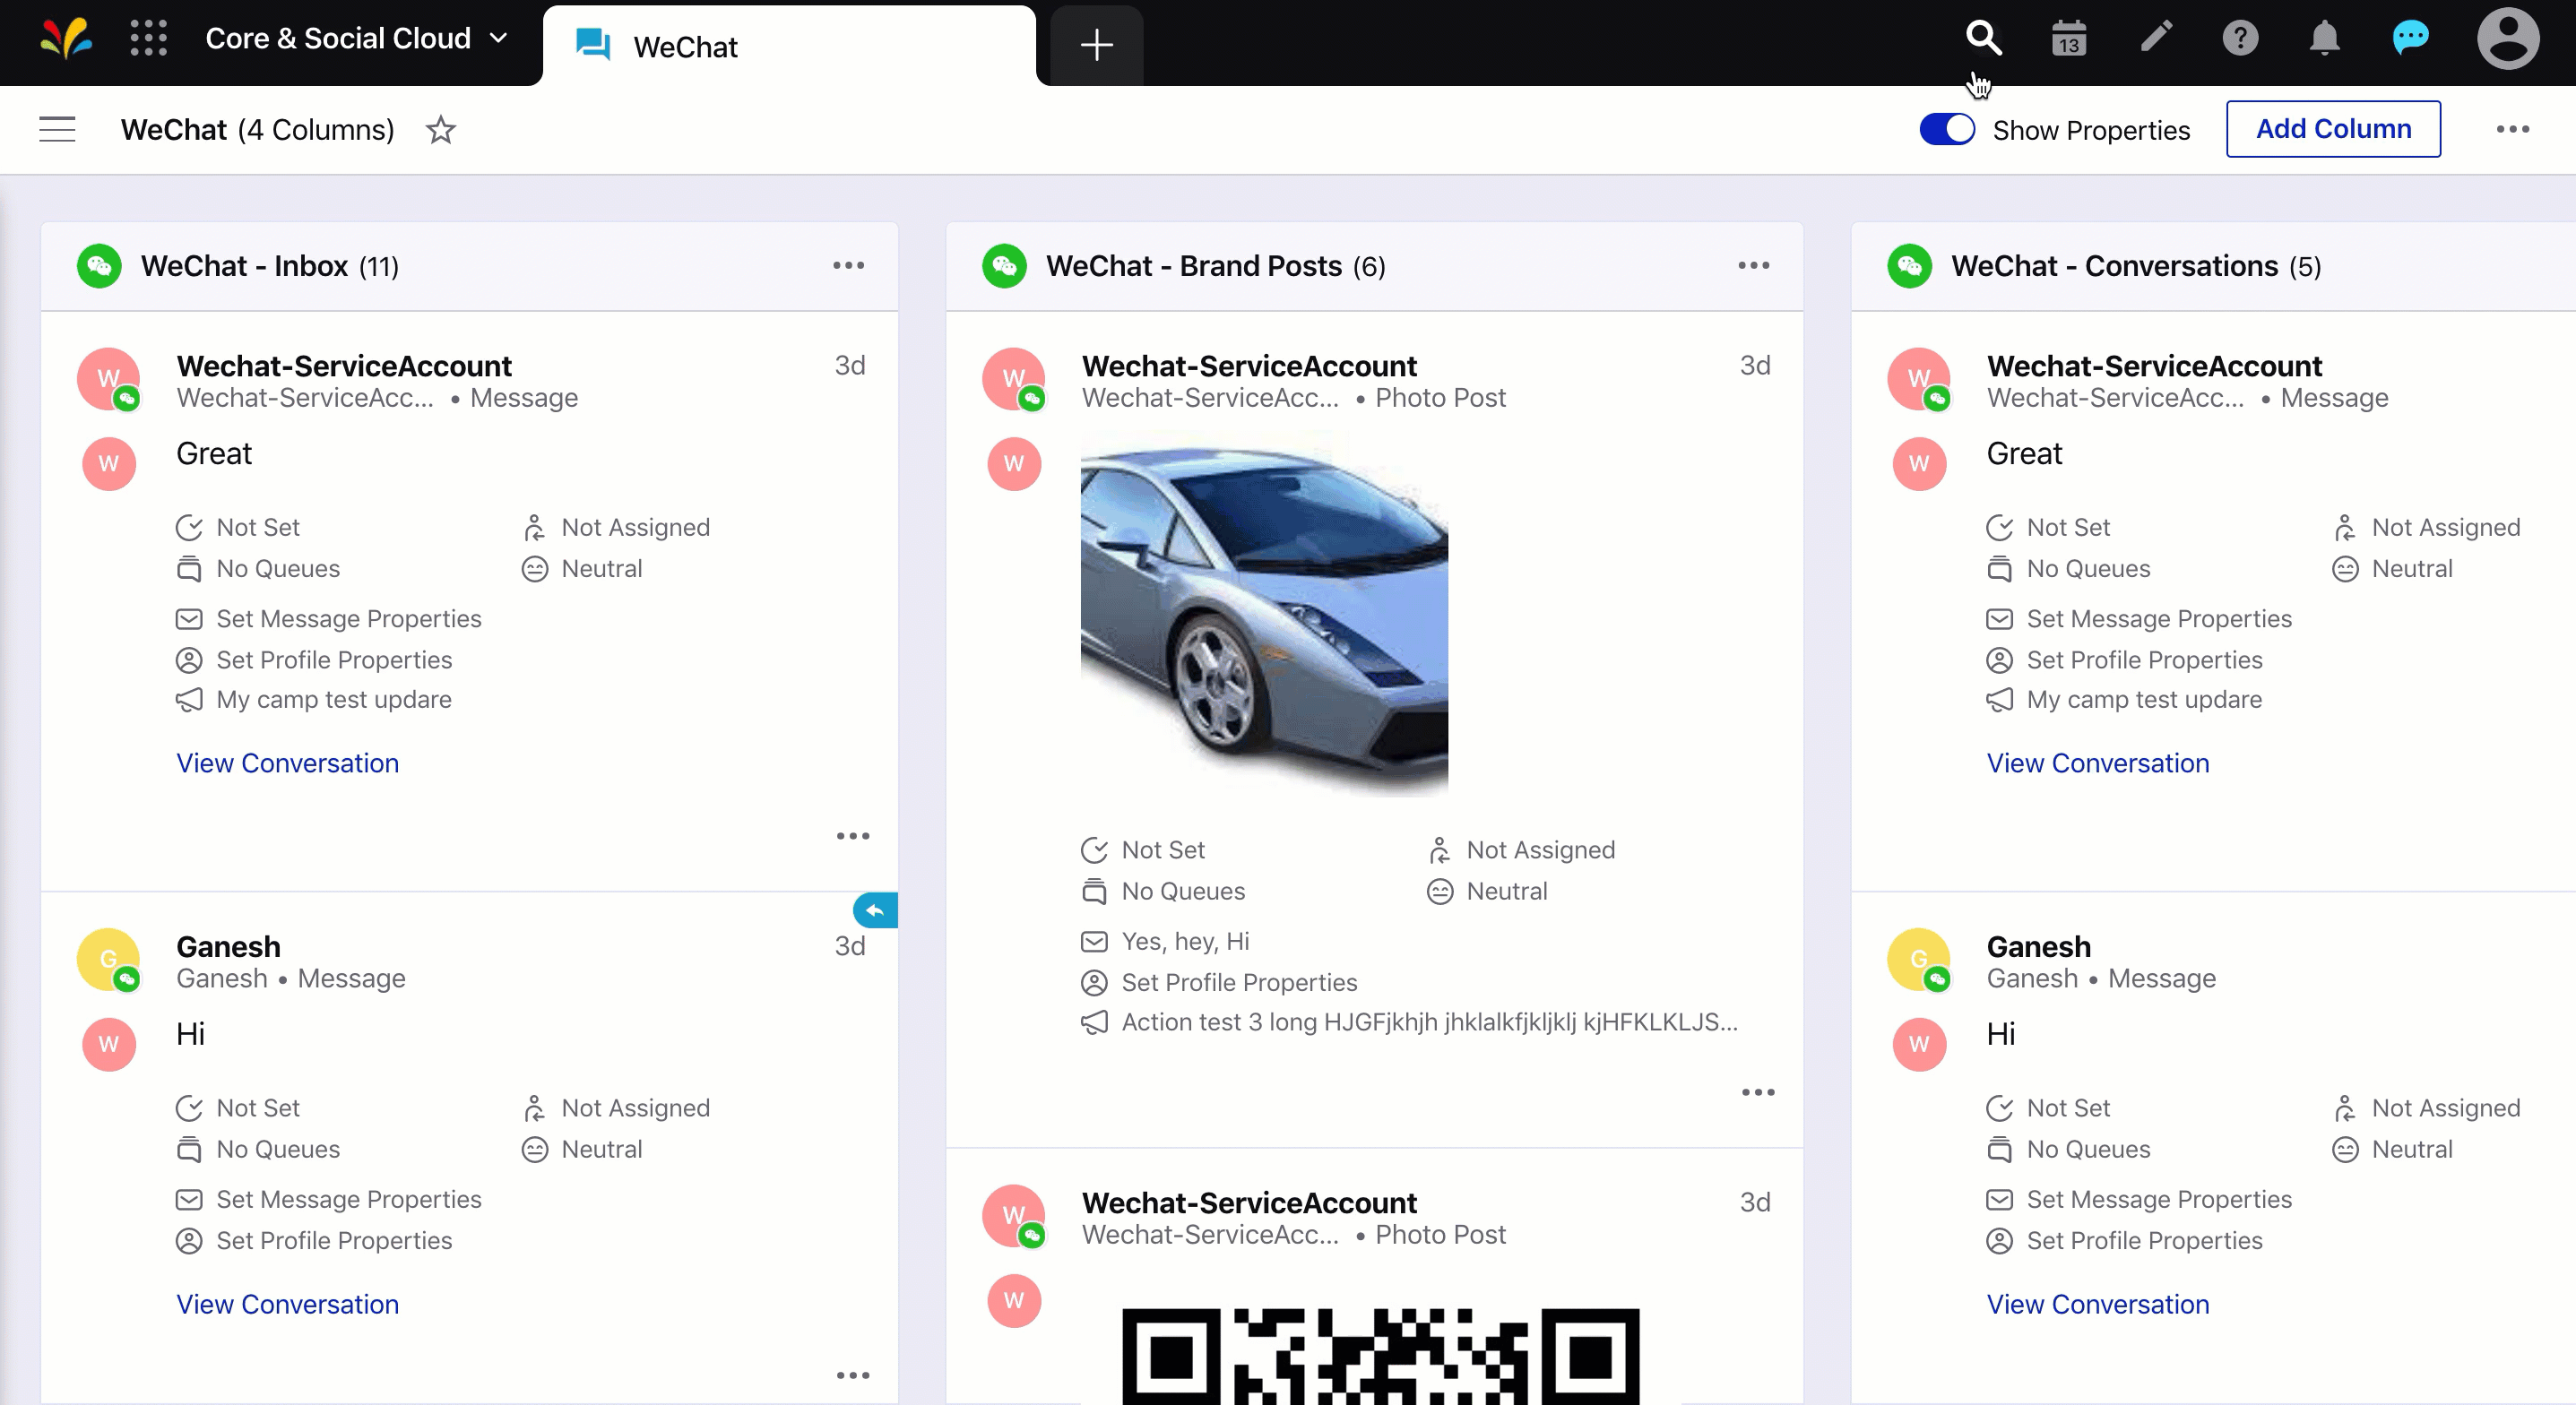Click Action test 3 long campaign text
The height and width of the screenshot is (1405, 2576).
click(x=1409, y=1022)
